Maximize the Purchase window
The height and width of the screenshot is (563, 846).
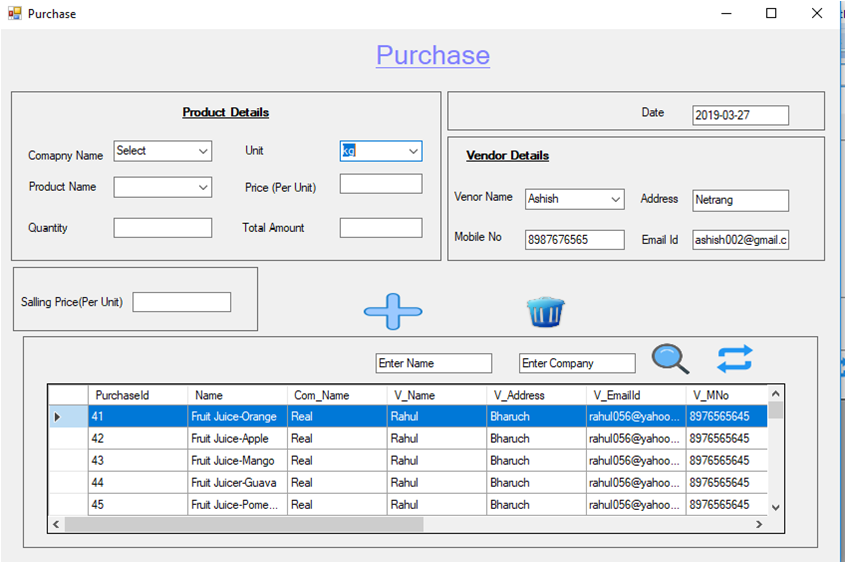(x=772, y=13)
